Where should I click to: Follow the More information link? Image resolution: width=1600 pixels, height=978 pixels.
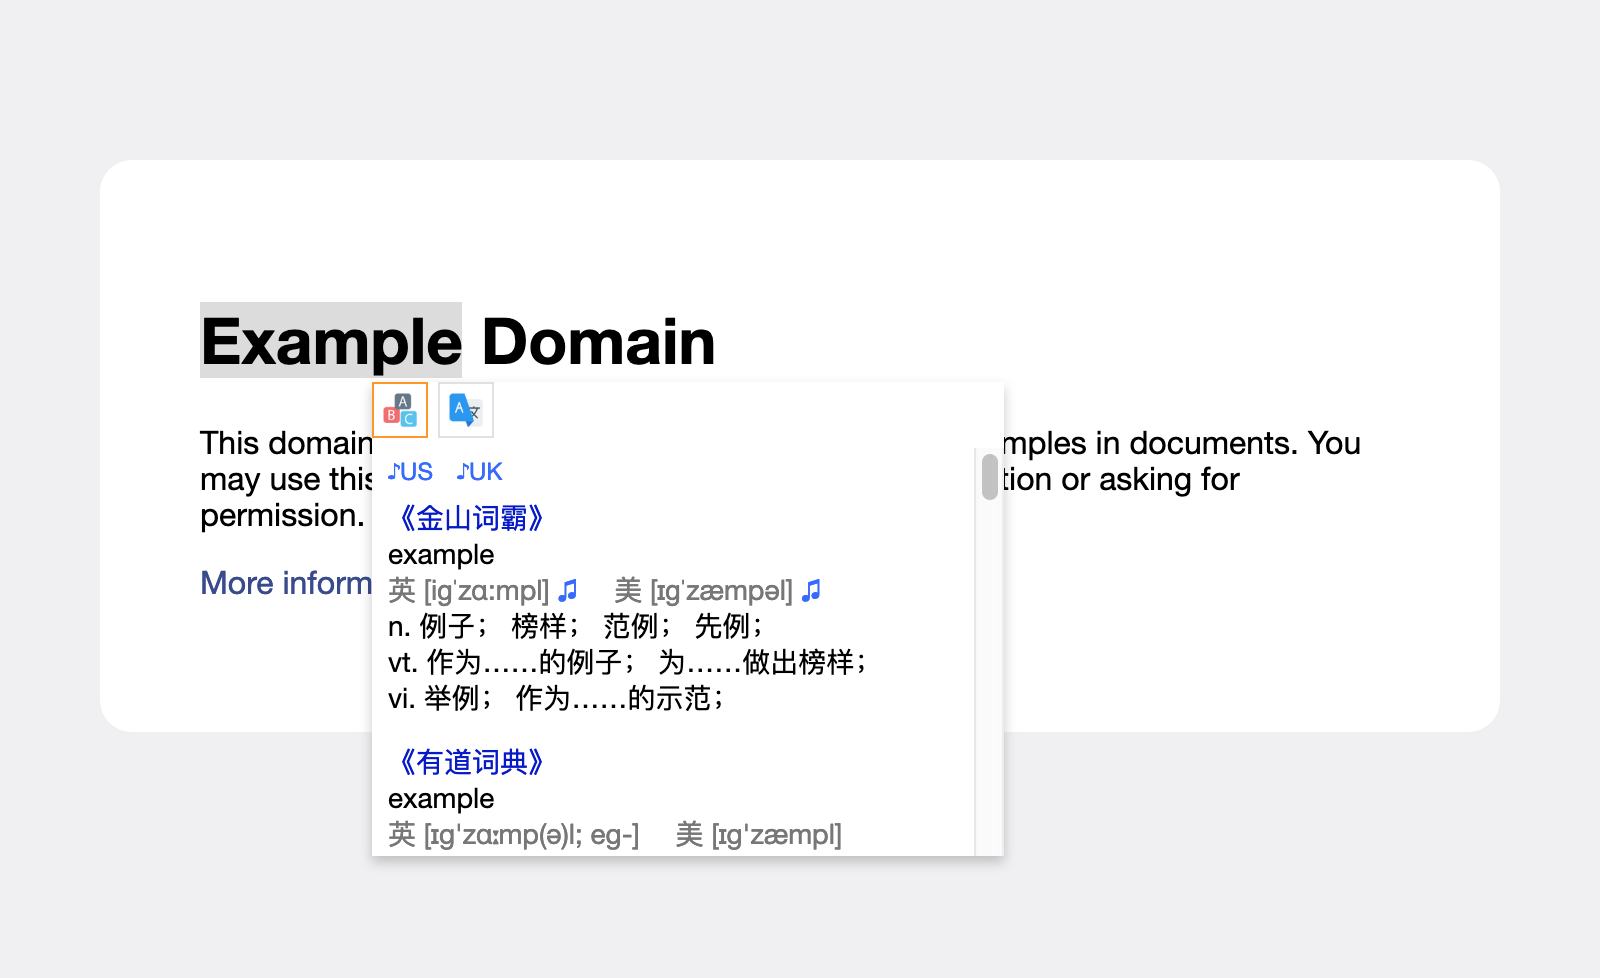tap(286, 583)
